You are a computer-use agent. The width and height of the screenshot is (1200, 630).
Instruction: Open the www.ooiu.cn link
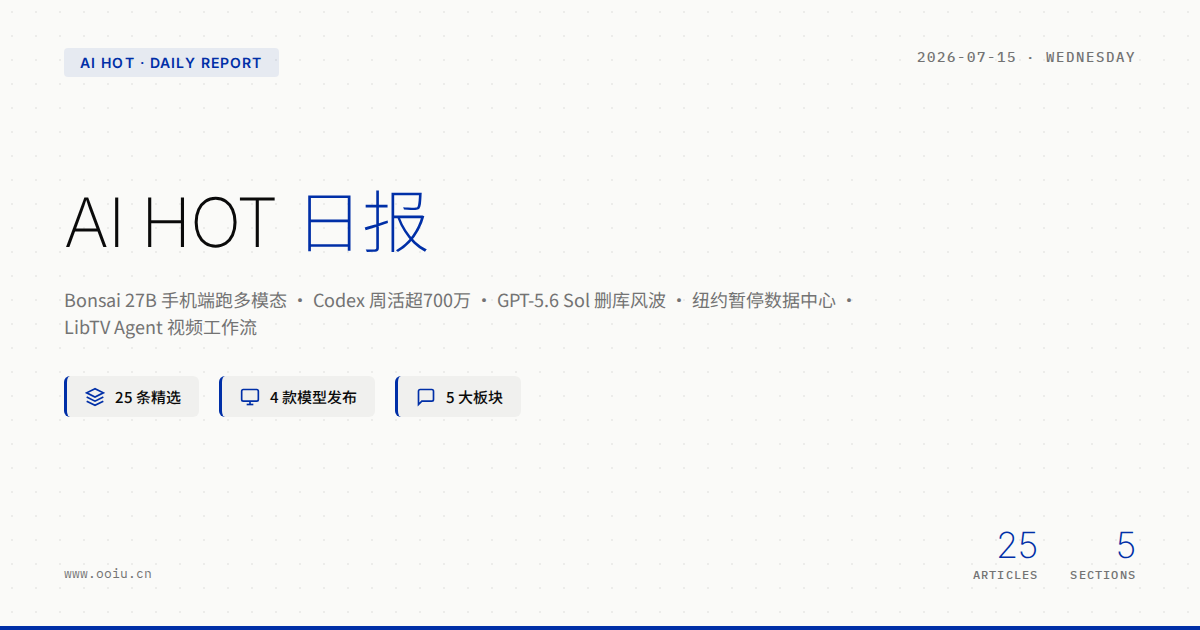click(108, 574)
